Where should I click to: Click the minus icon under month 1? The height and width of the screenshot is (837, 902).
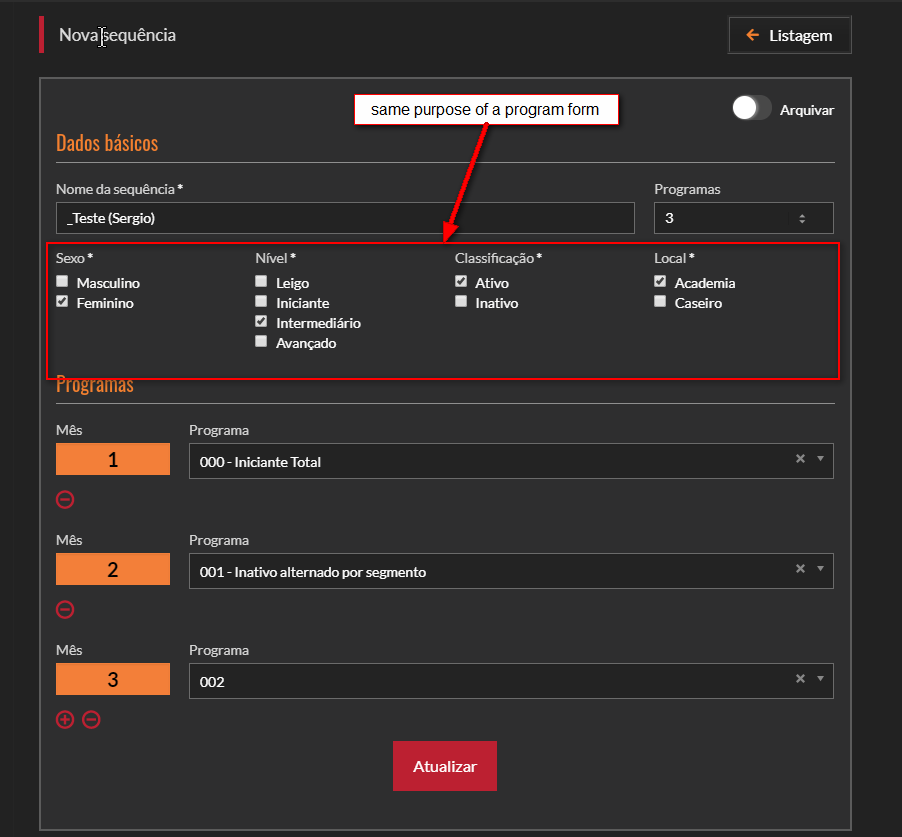[65, 499]
